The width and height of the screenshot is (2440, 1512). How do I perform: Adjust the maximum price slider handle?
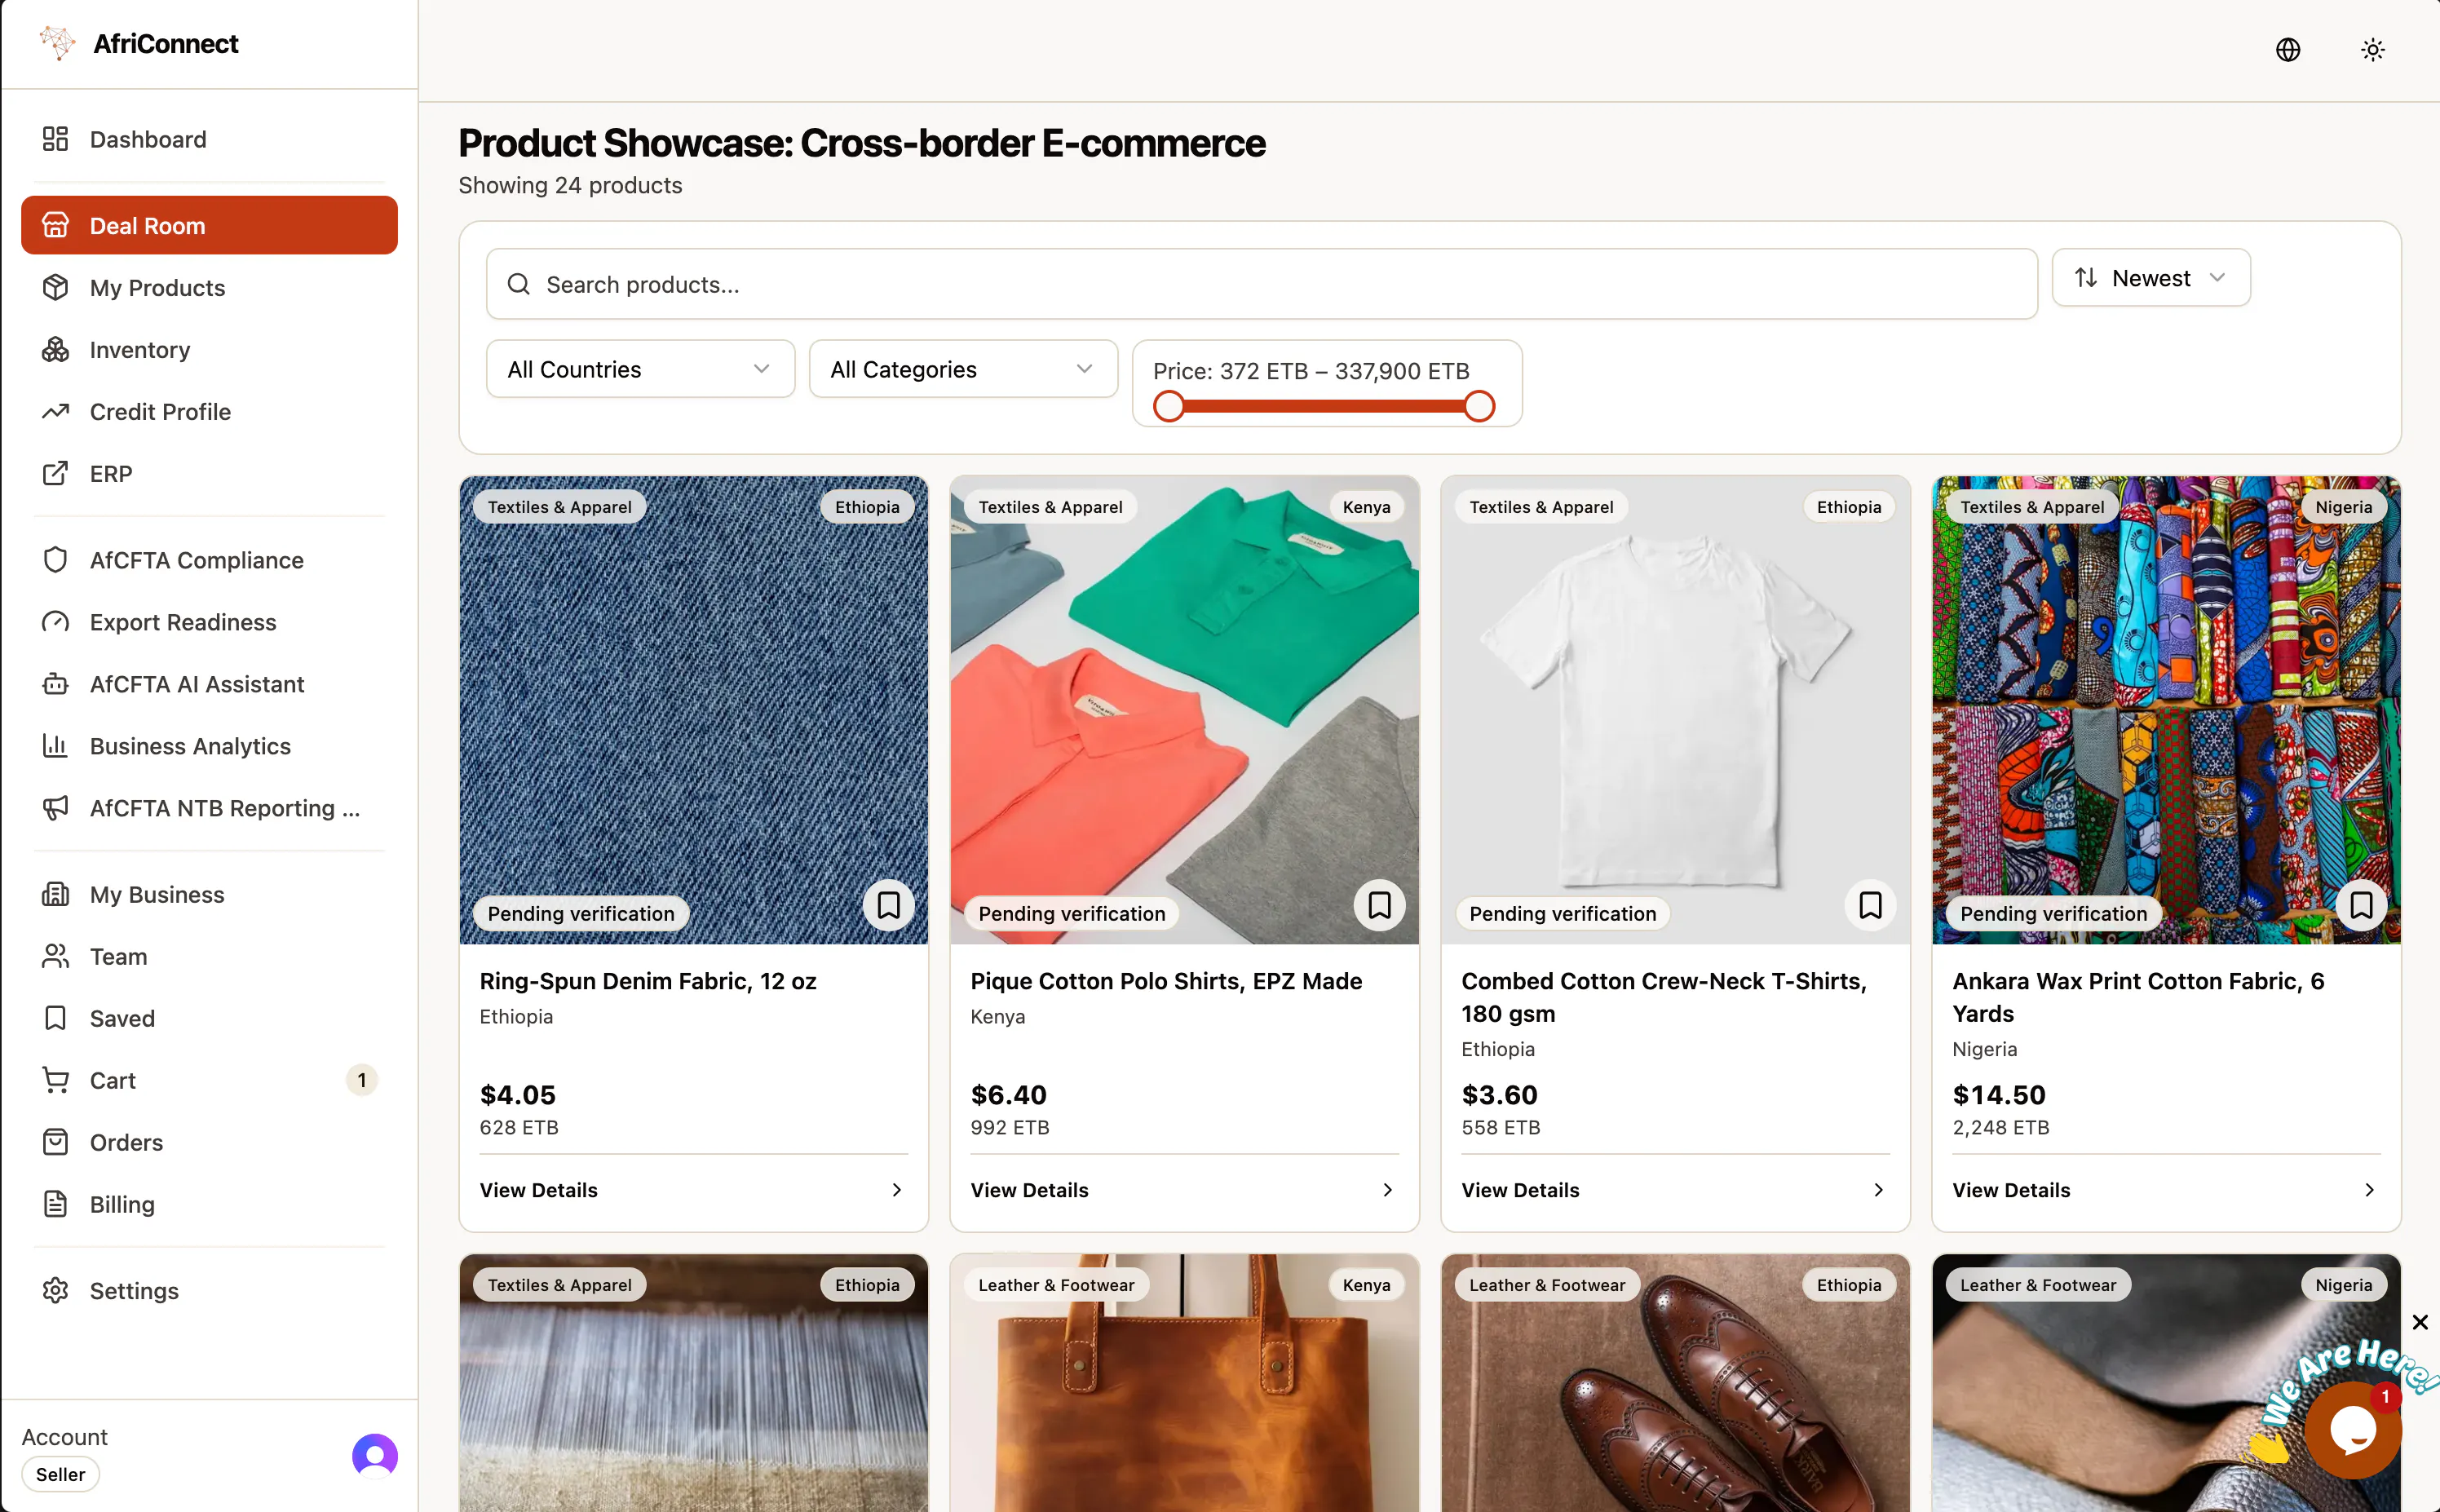pyautogui.click(x=1479, y=406)
